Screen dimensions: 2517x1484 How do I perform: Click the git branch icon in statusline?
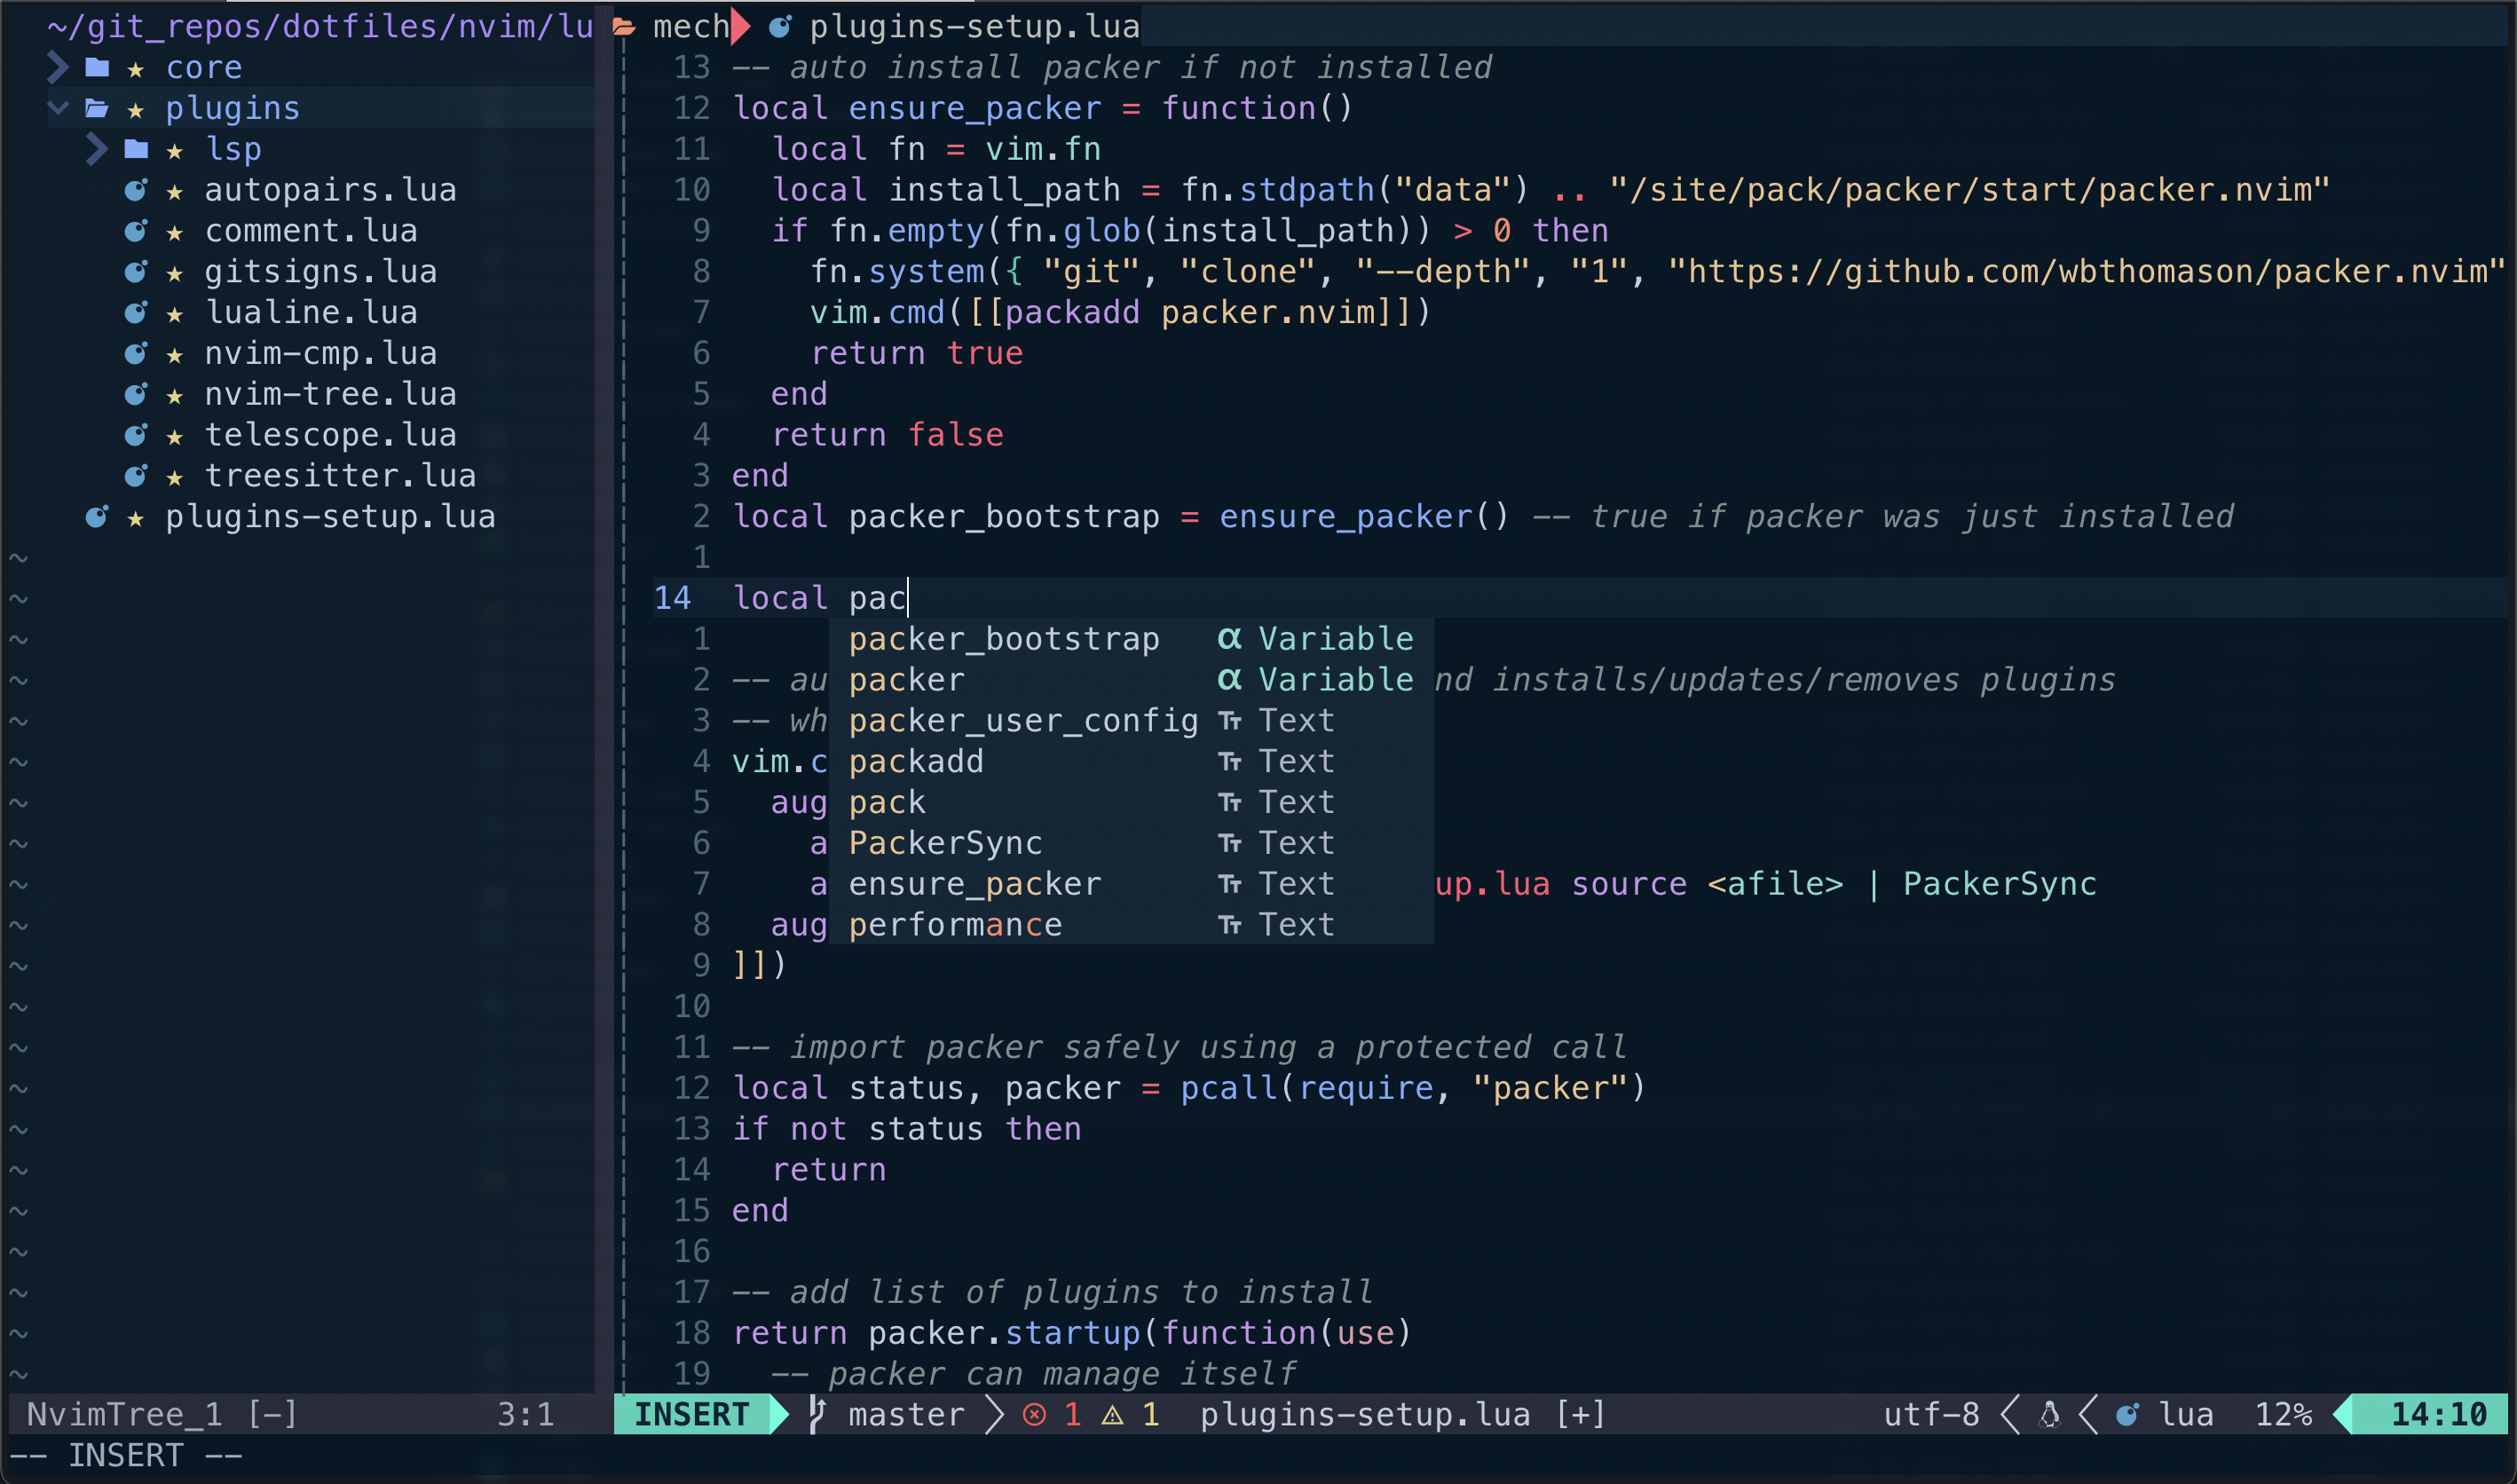click(x=818, y=1414)
